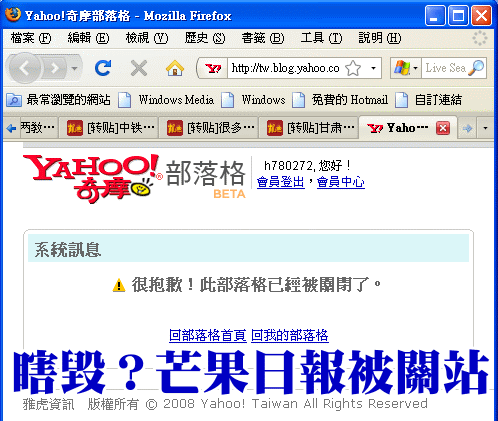Go back with the Back arrow button

tap(24, 68)
